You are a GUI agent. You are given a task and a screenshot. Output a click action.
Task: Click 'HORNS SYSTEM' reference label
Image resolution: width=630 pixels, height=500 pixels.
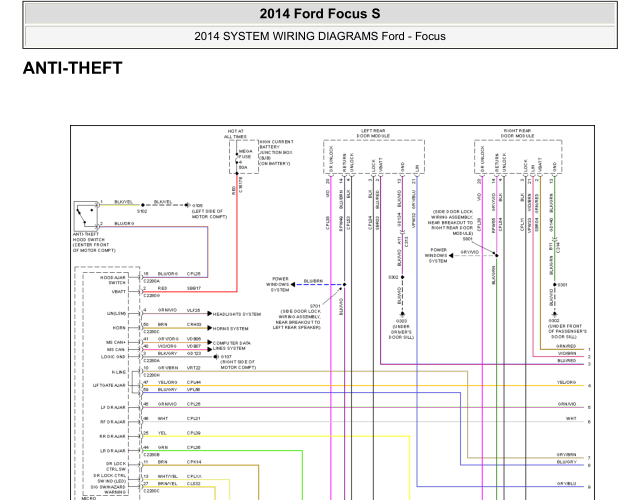pos(230,329)
